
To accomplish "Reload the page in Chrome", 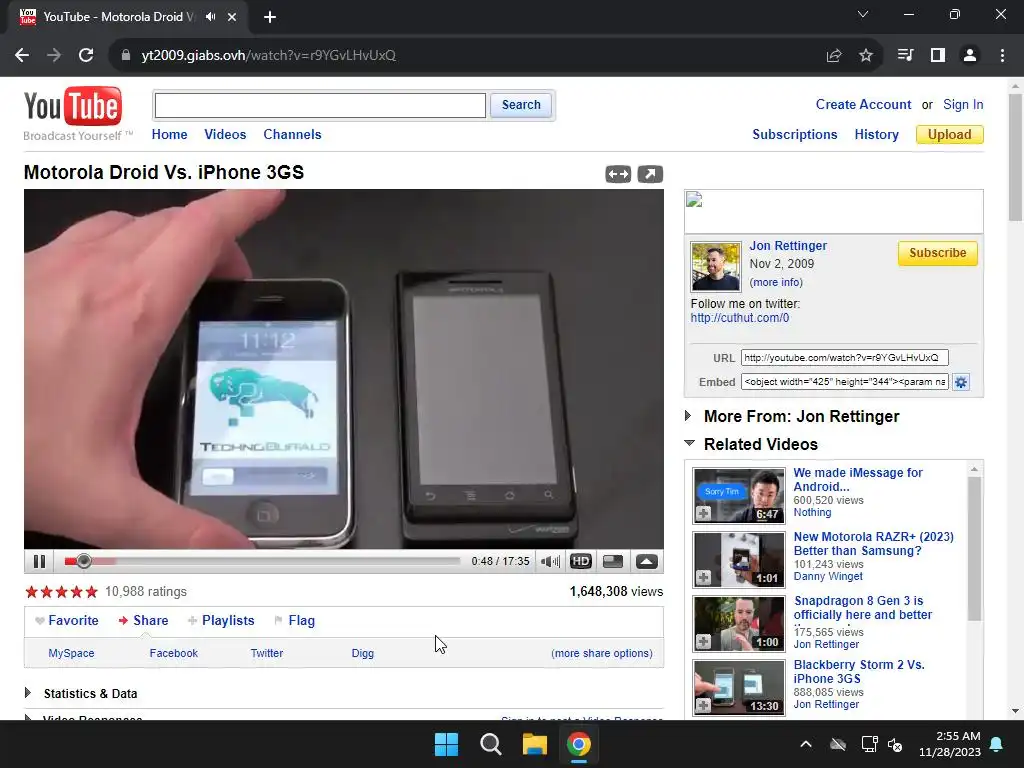I will 86,56.
